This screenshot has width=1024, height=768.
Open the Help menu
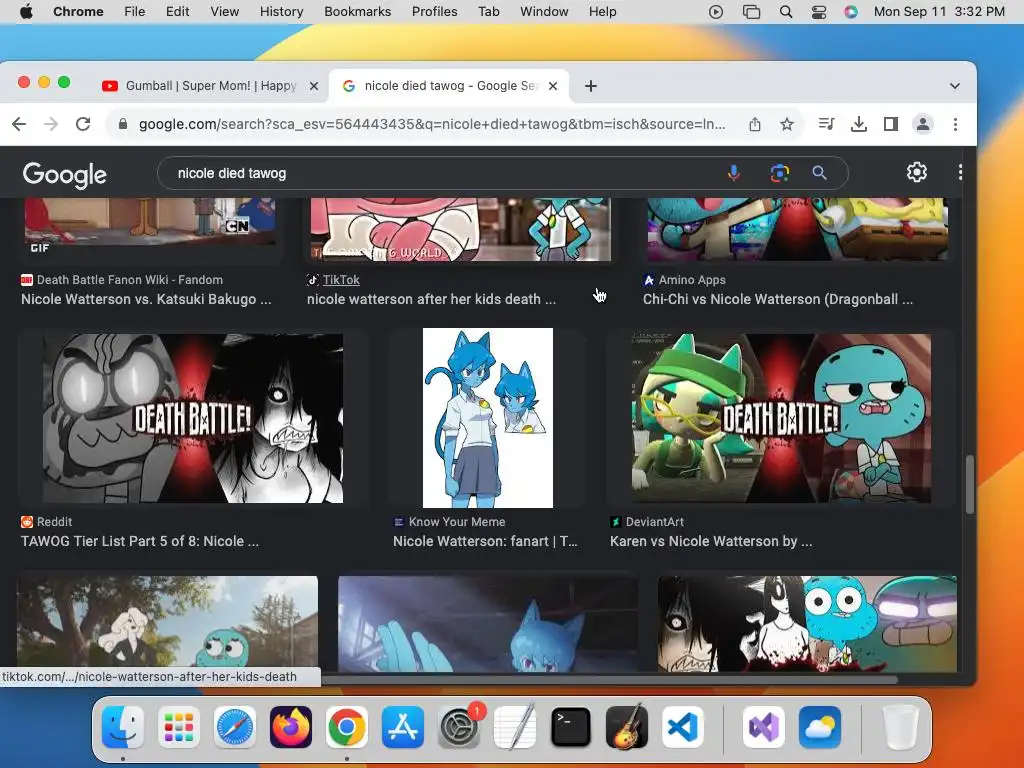coord(602,12)
